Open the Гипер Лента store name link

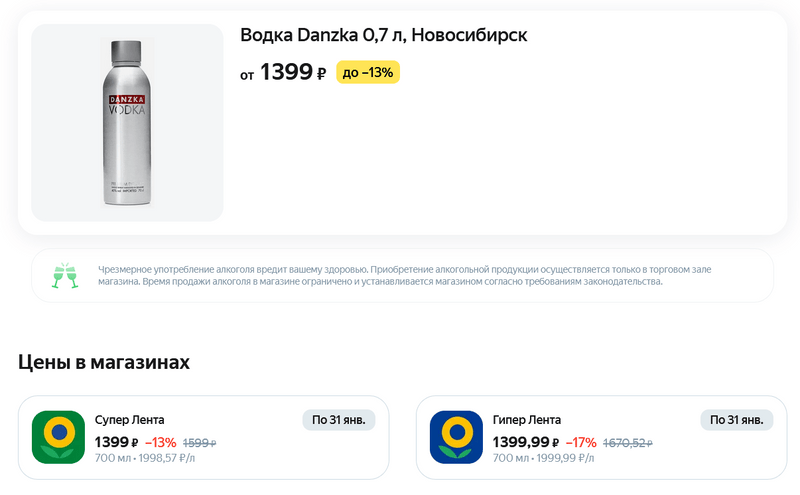pos(526,420)
